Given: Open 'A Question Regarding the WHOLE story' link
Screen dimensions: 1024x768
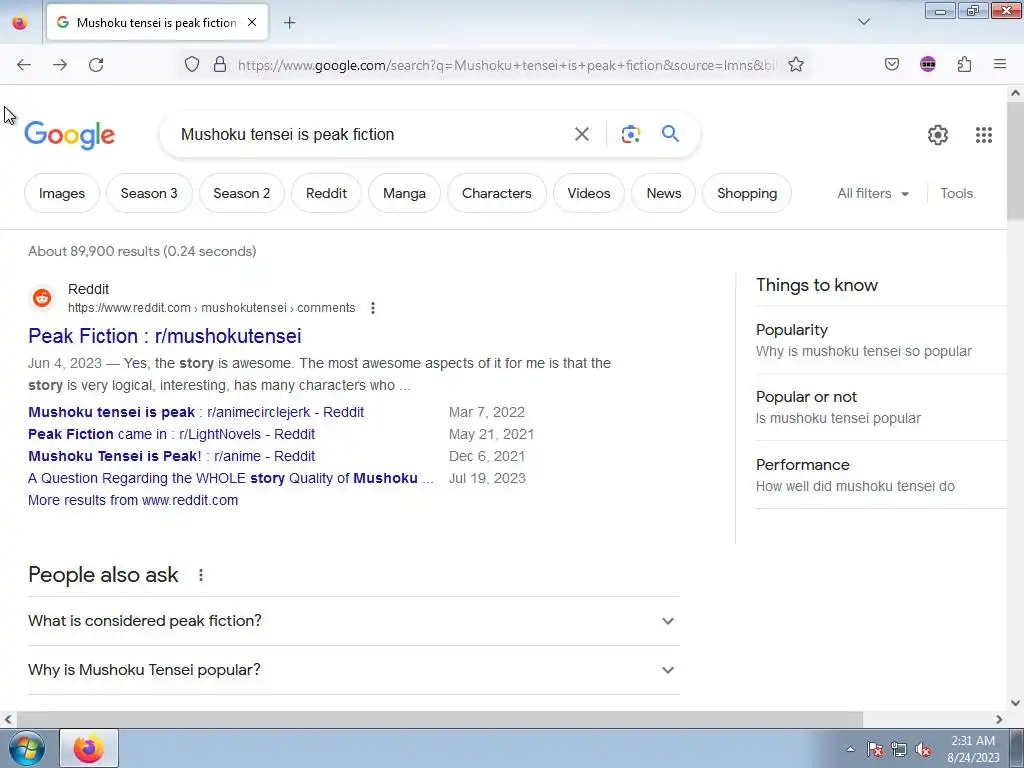Looking at the screenshot, I should coord(231,478).
